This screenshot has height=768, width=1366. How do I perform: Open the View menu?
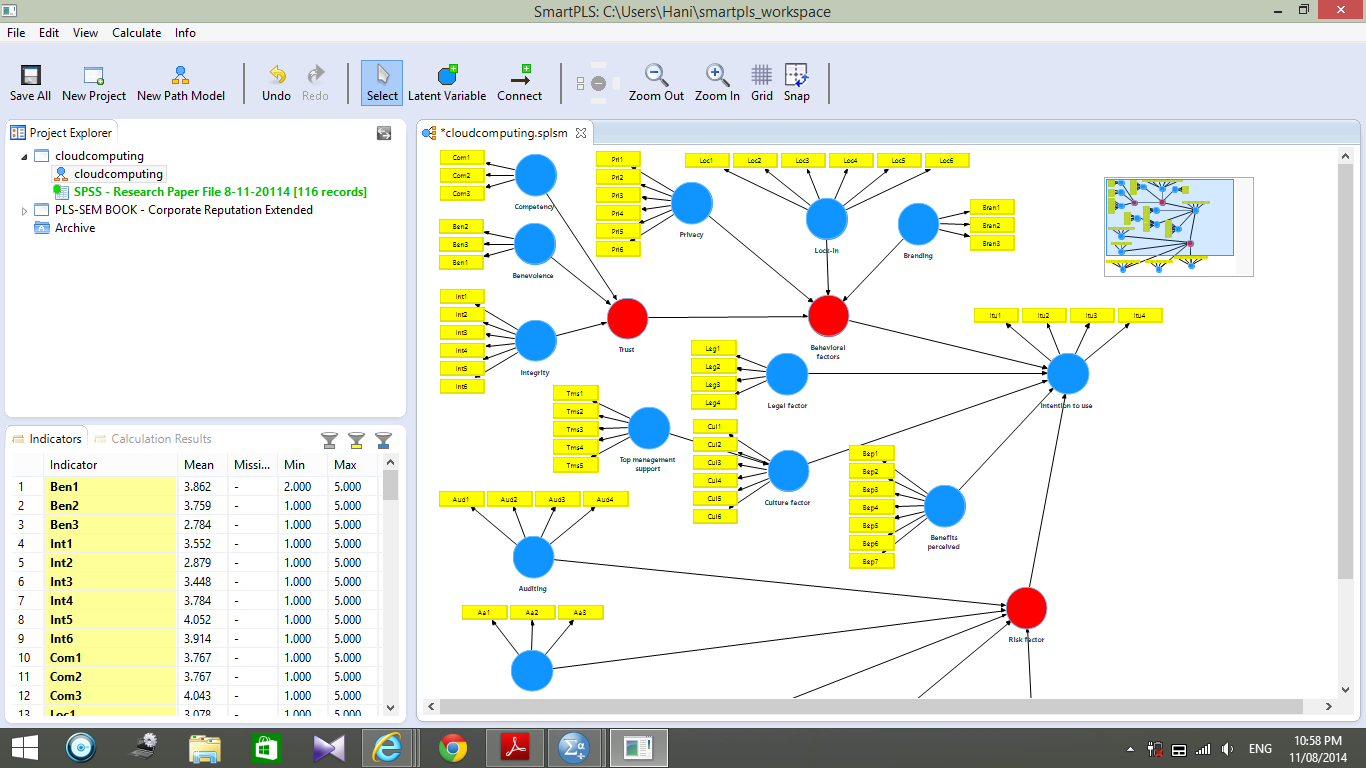click(x=85, y=33)
